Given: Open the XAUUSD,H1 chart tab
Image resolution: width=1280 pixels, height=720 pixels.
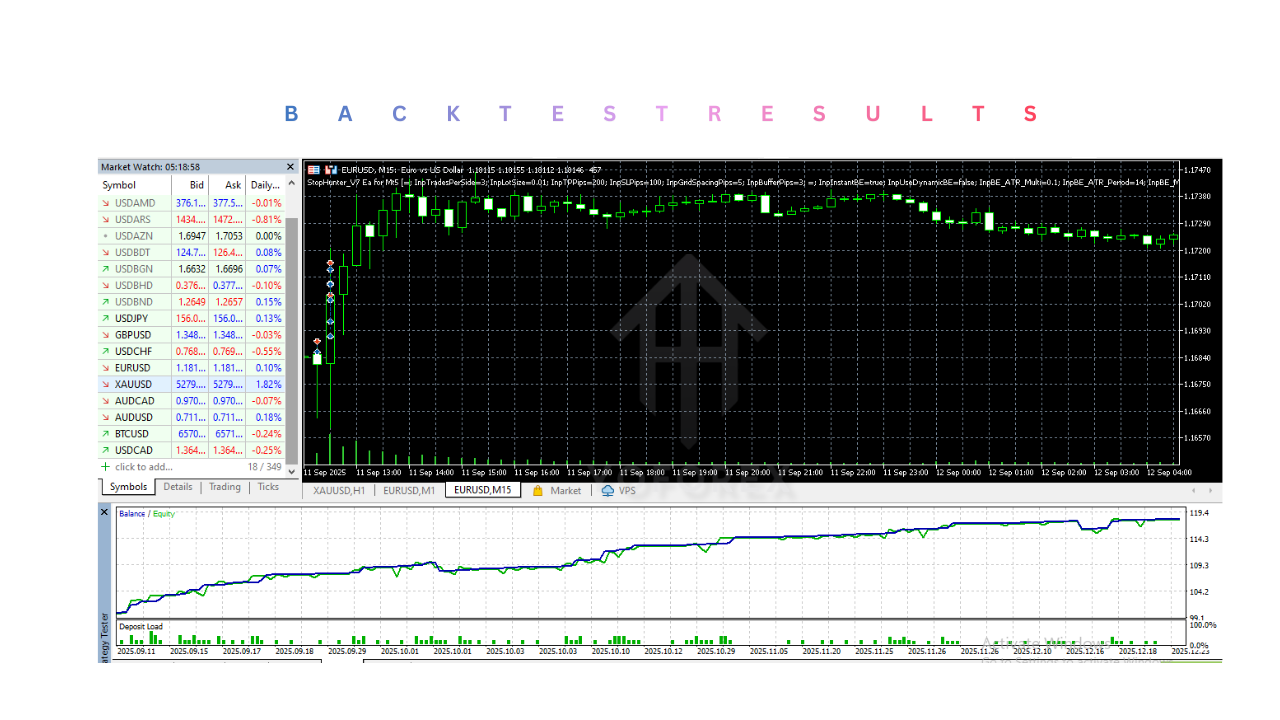Looking at the screenshot, I should 341,490.
